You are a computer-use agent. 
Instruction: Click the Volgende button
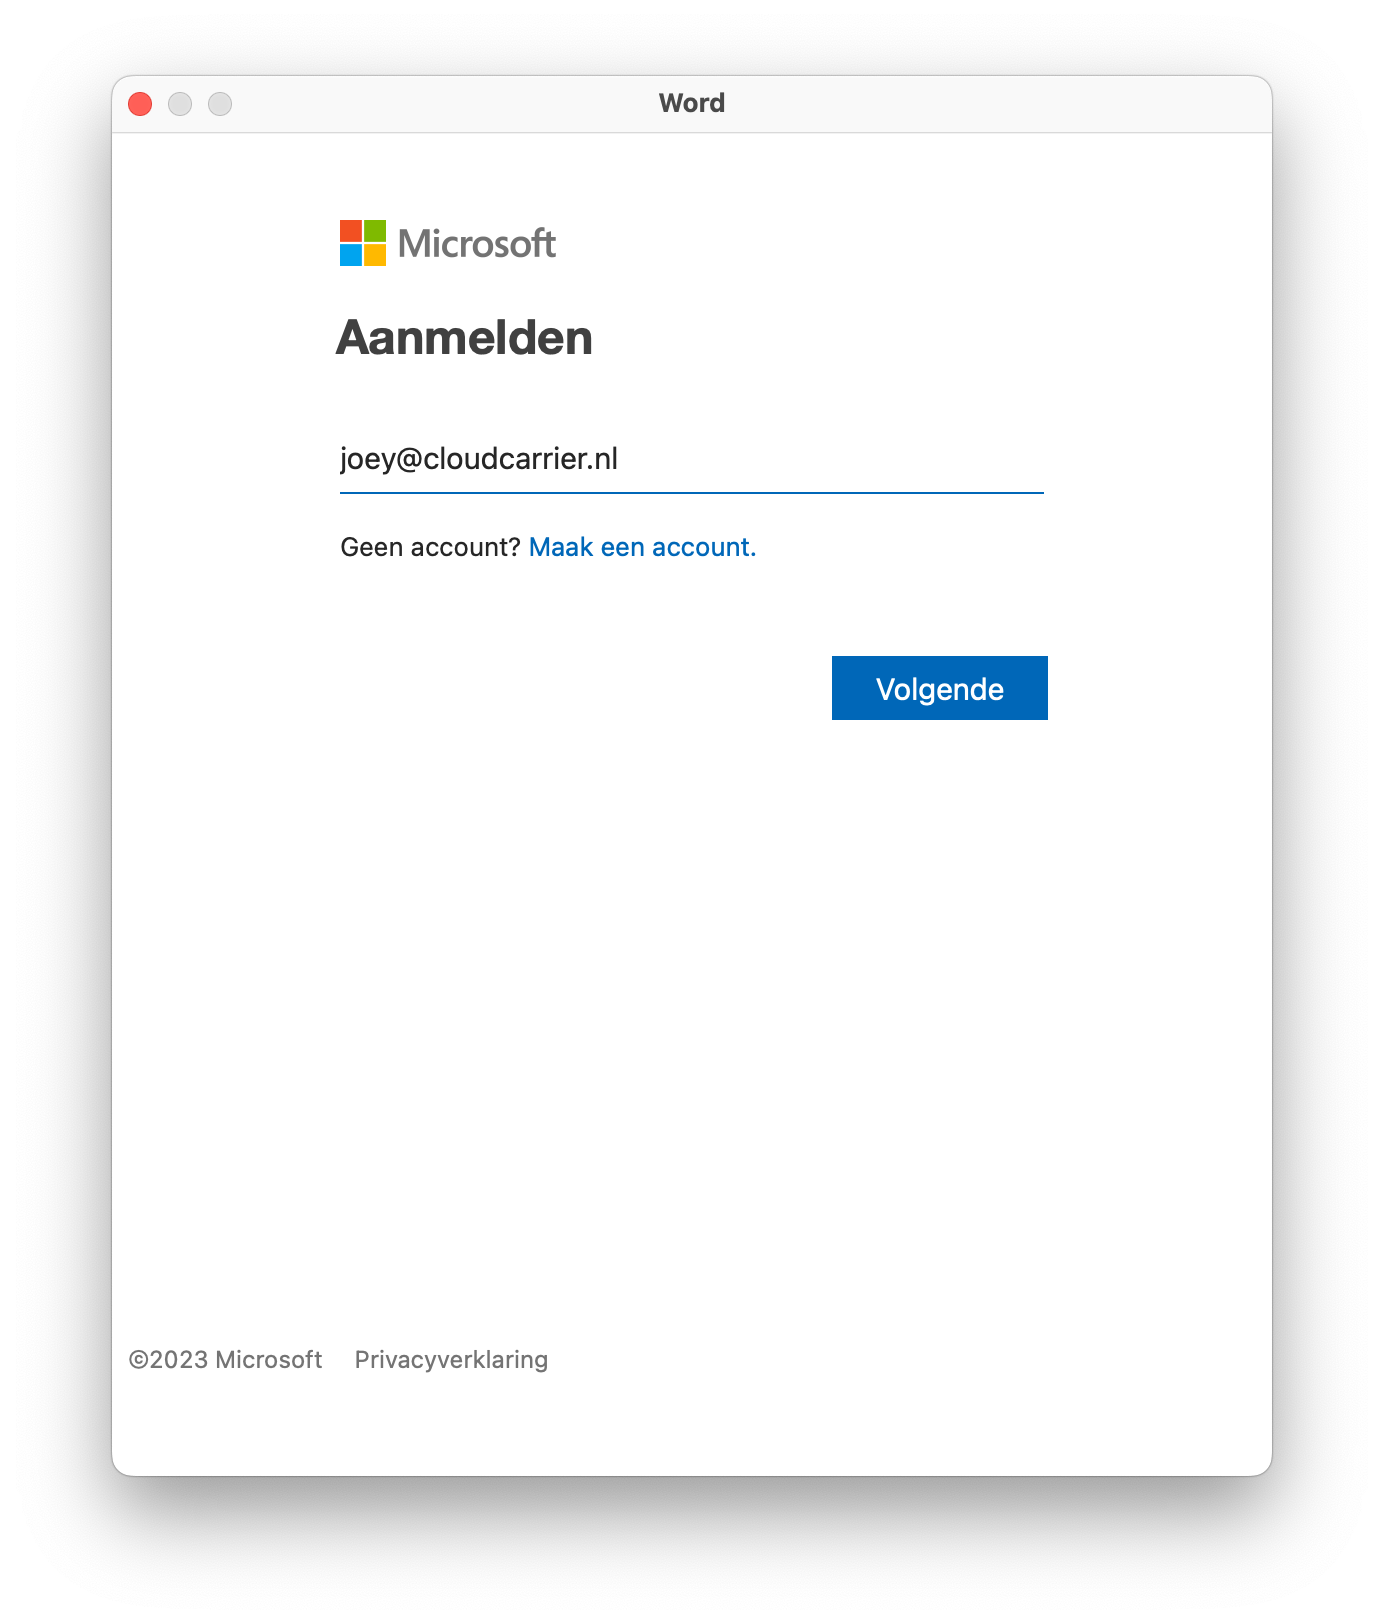click(x=939, y=688)
